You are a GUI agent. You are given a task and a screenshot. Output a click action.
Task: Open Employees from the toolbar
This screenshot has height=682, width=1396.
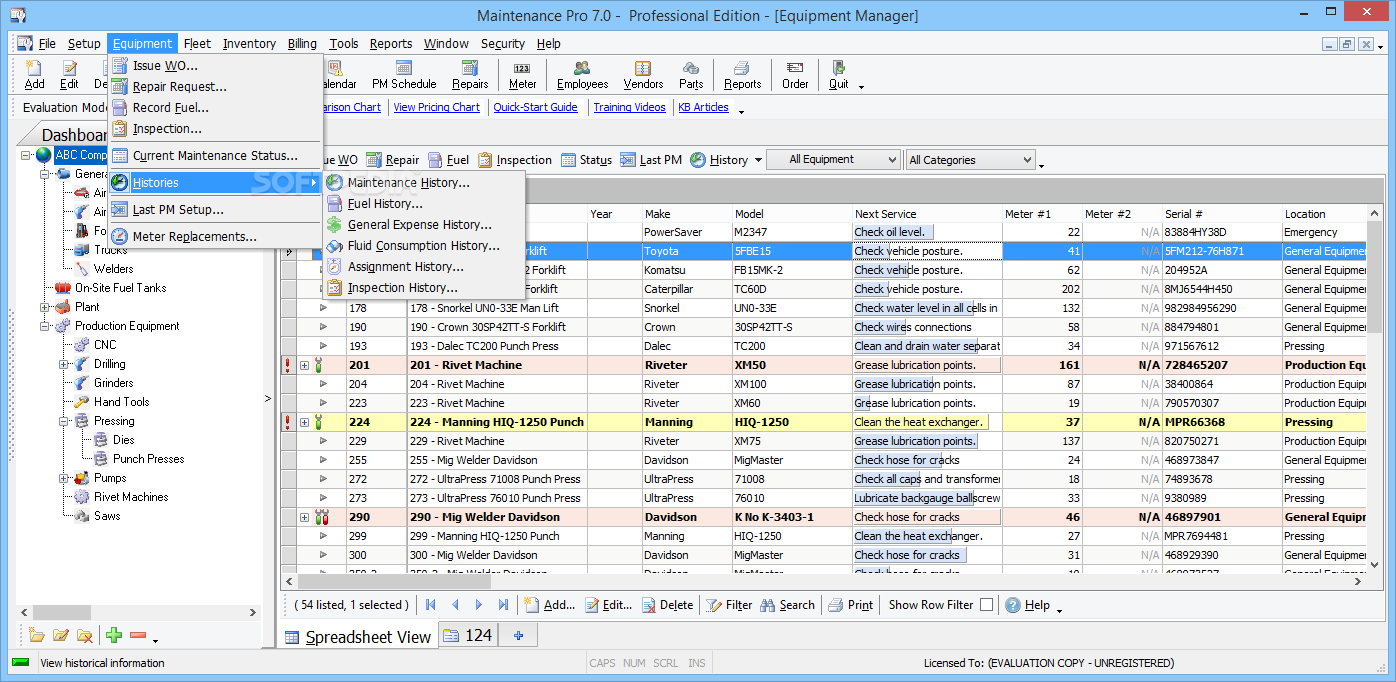pos(582,75)
